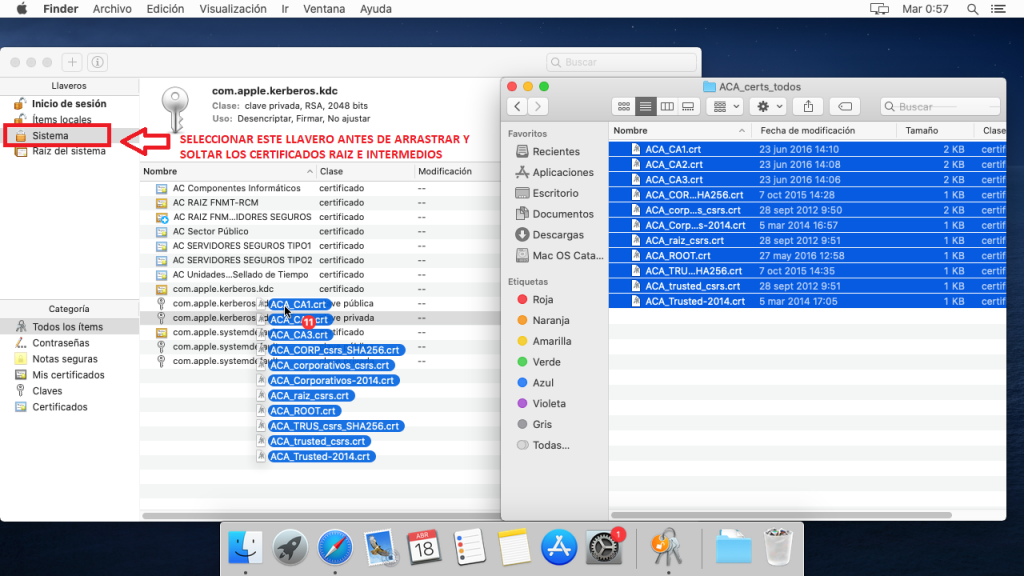Viewport: 1024px width, 576px height.
Task: Open Notification Center list icon
Action: (x=999, y=9)
